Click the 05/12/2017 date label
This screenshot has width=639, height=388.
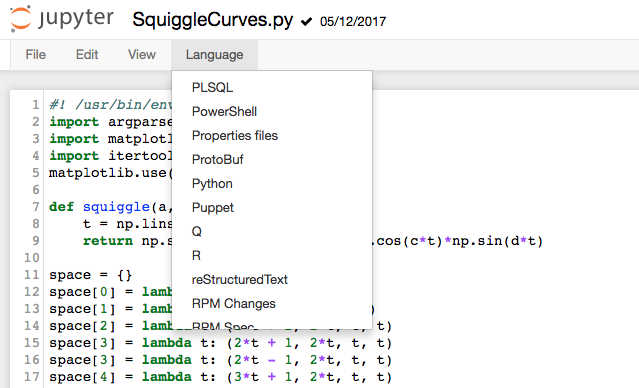tap(353, 21)
